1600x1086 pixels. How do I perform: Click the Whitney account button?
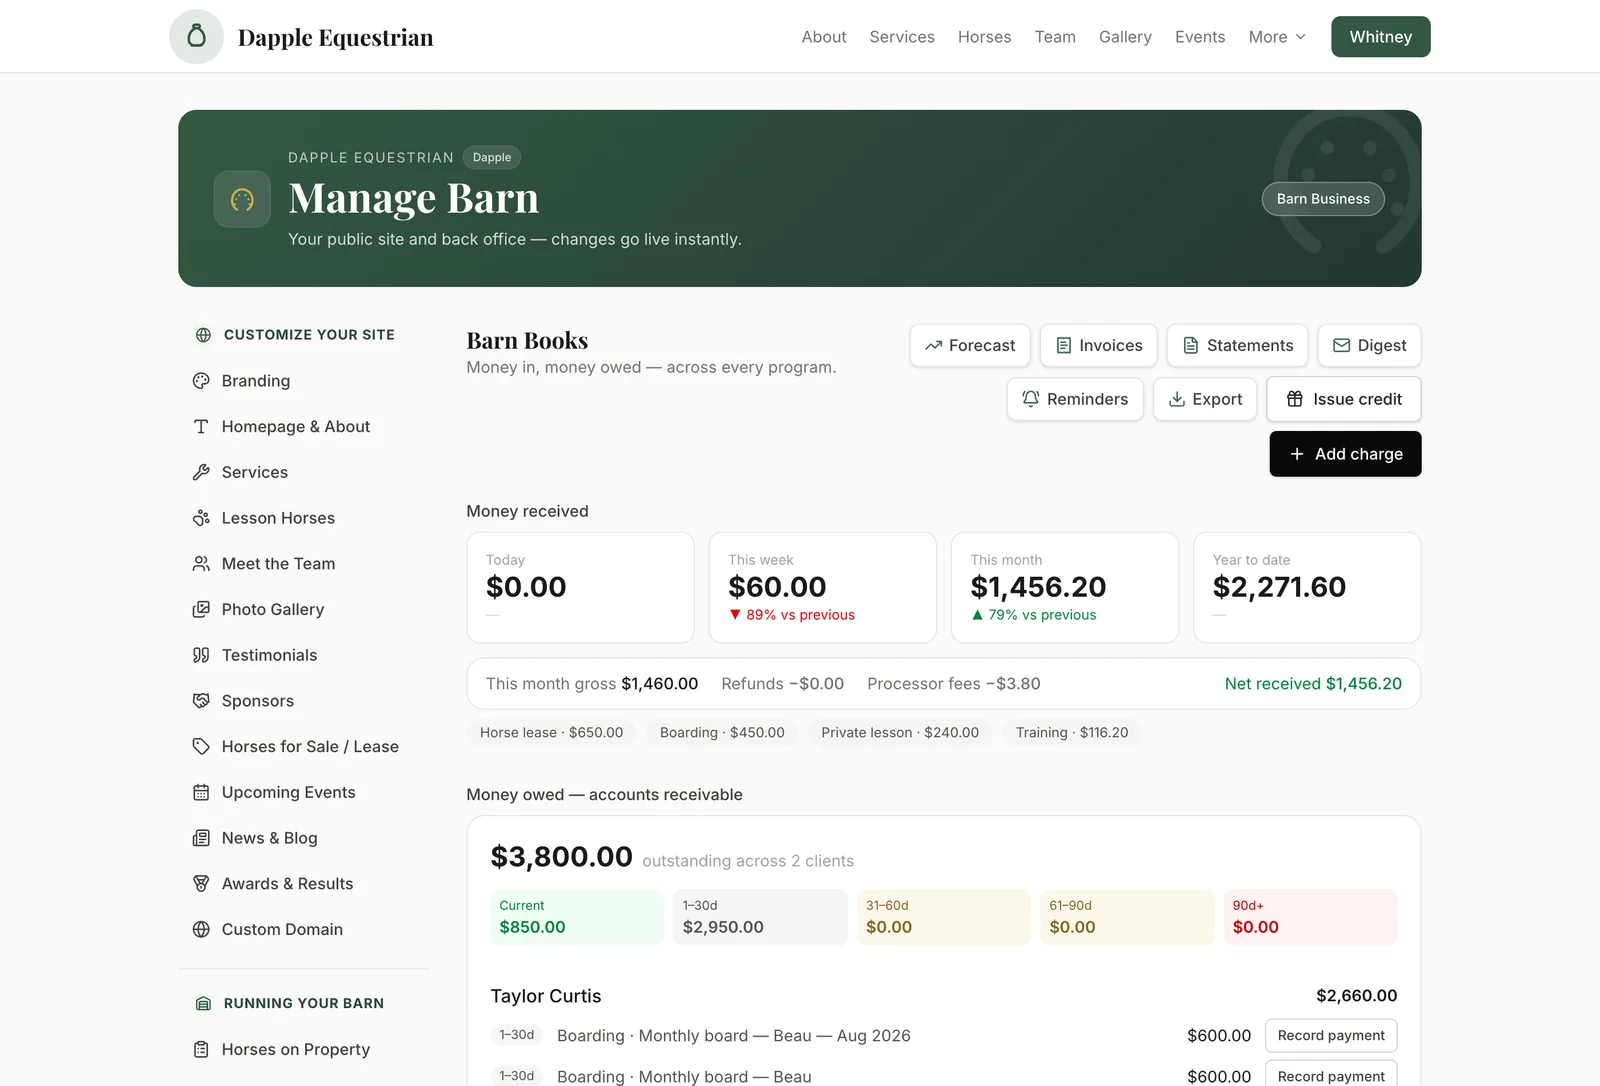tap(1381, 37)
